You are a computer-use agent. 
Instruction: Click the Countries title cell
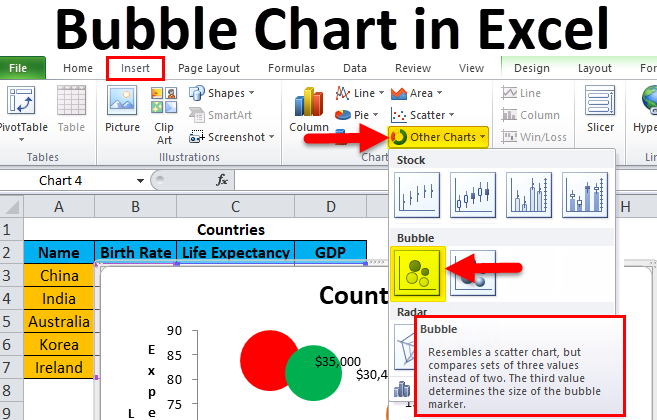pos(231,230)
